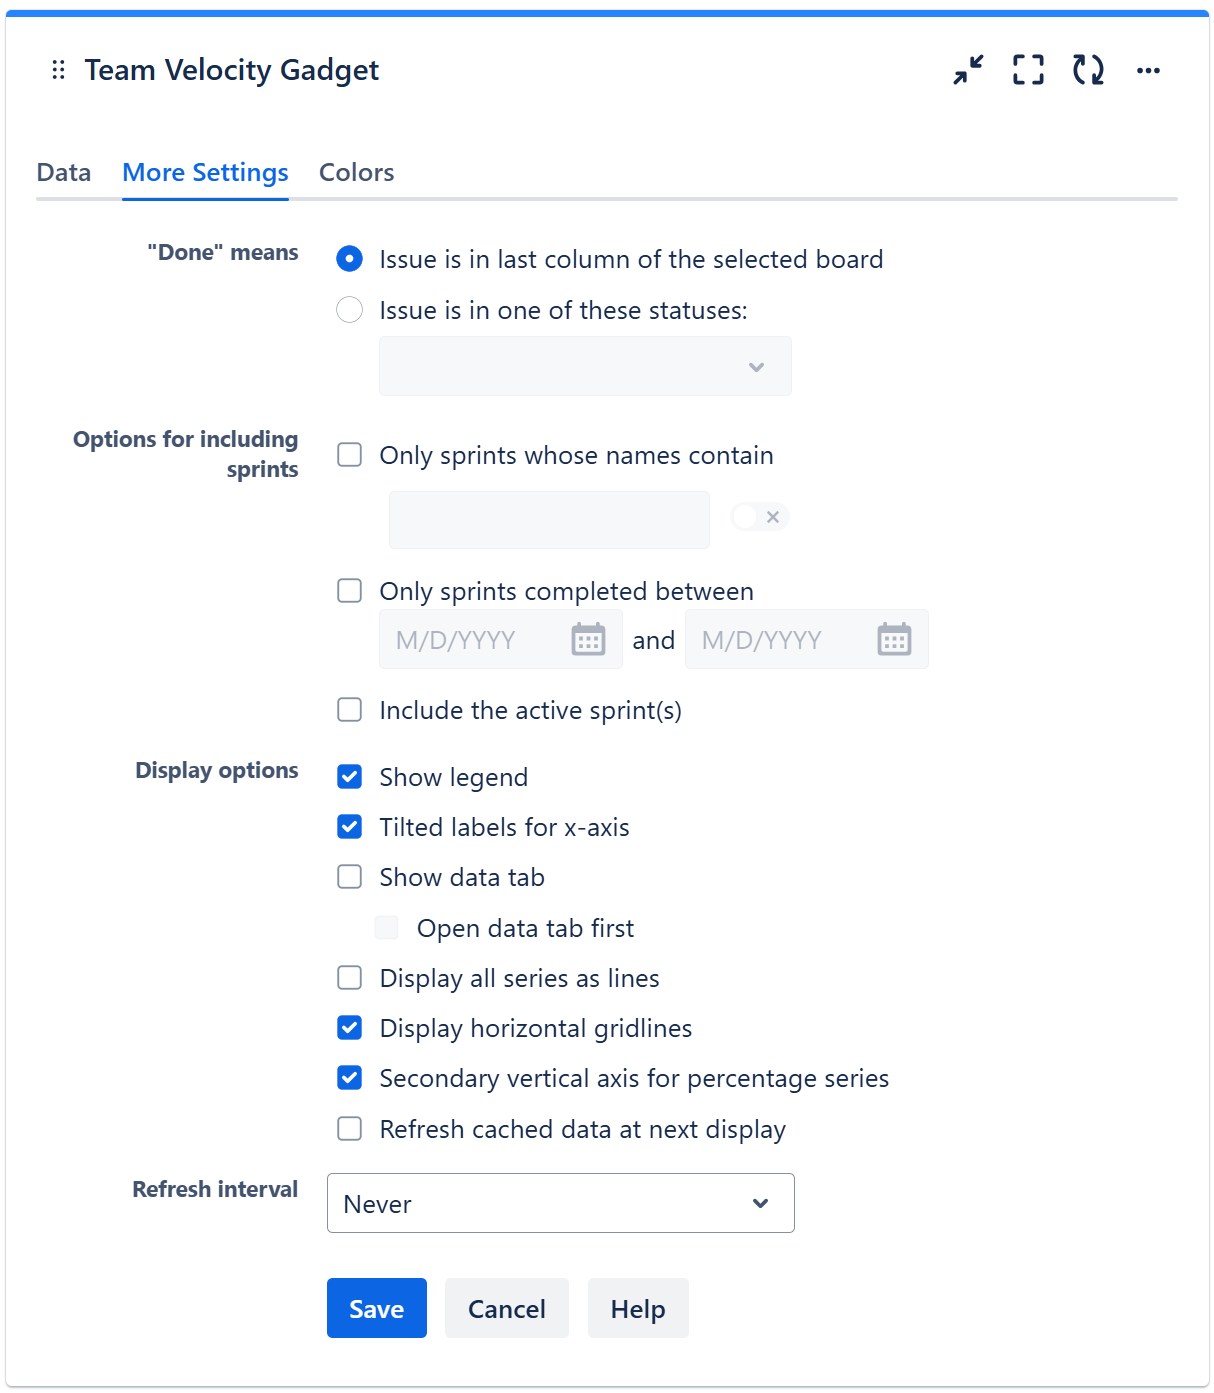Click the sprint name text field

click(x=549, y=520)
